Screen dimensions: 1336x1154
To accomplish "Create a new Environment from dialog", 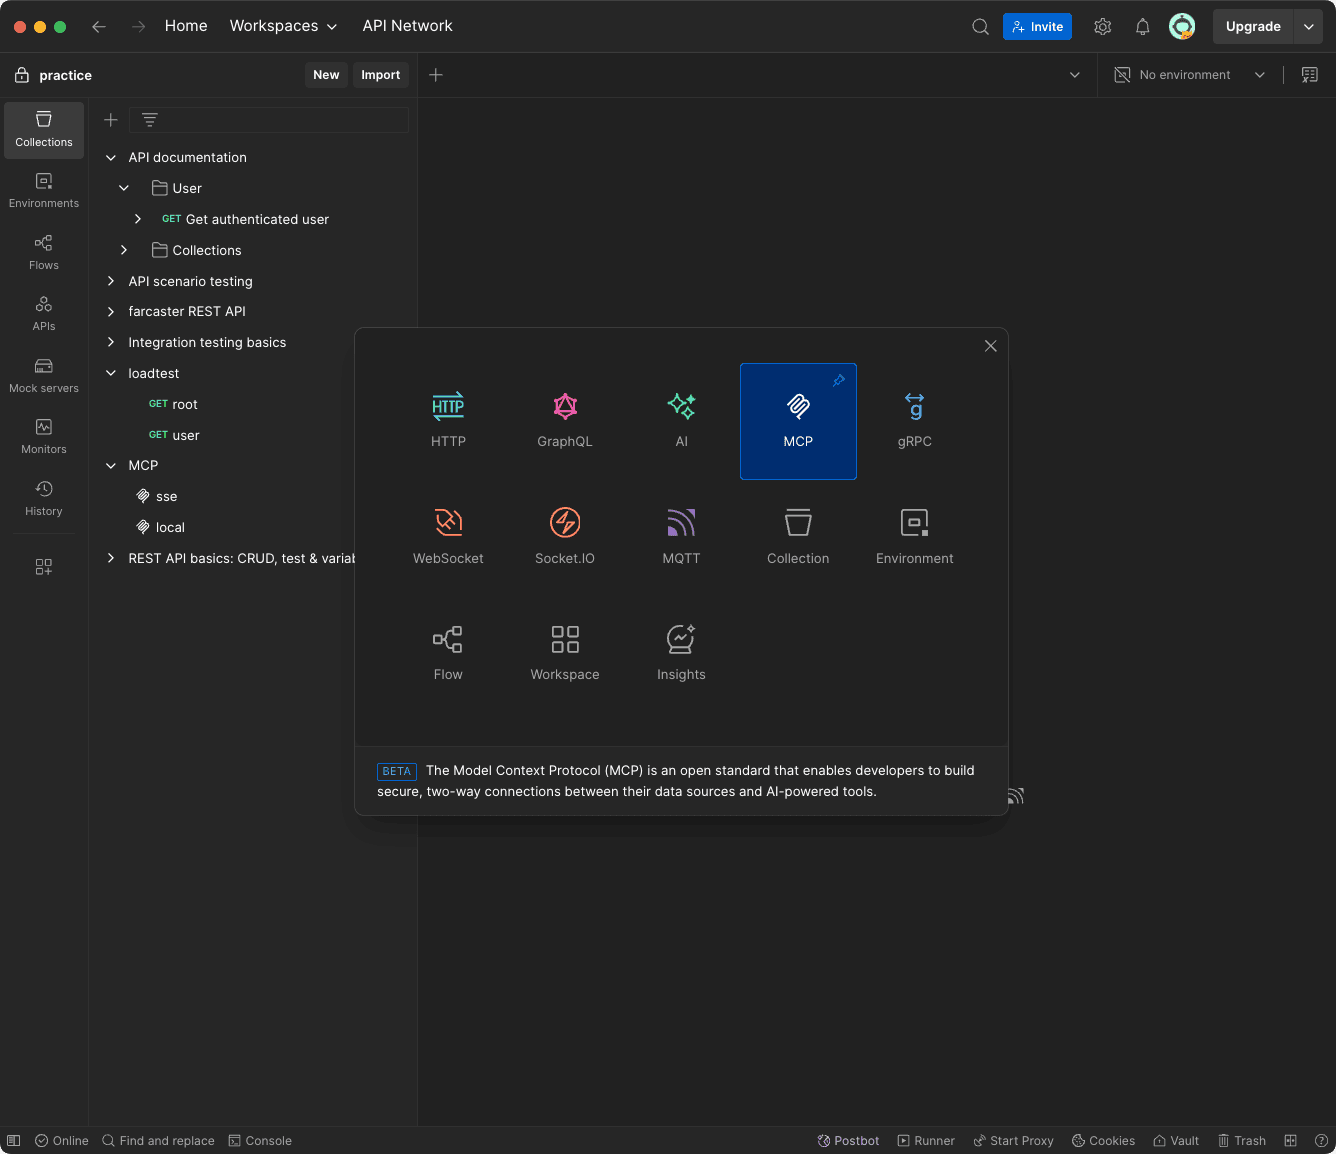I will [915, 537].
